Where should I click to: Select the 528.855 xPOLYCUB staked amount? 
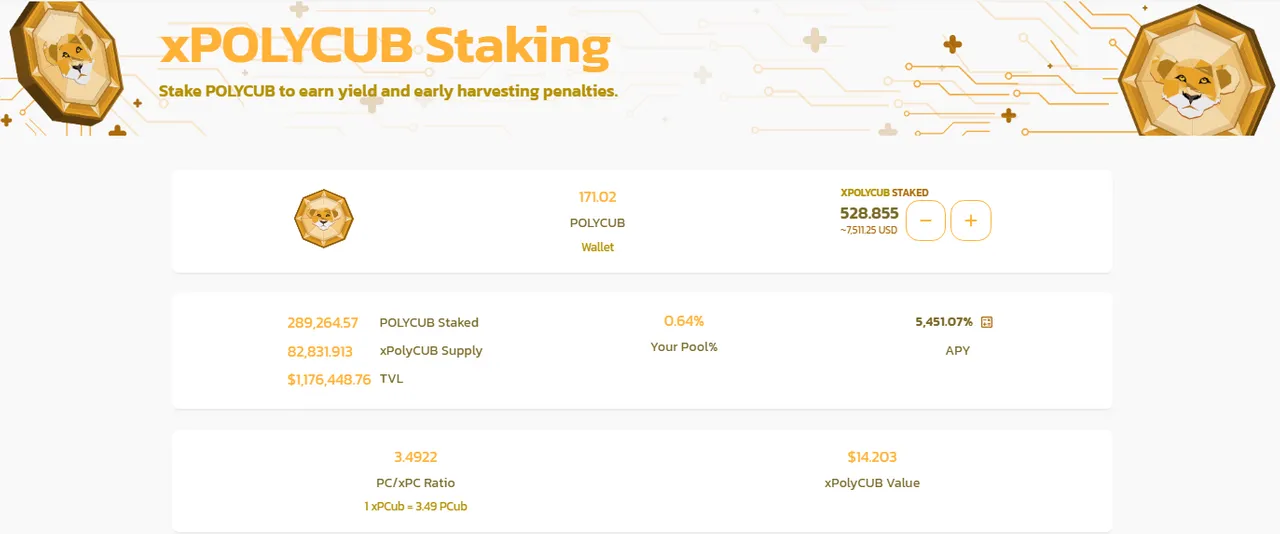(869, 213)
